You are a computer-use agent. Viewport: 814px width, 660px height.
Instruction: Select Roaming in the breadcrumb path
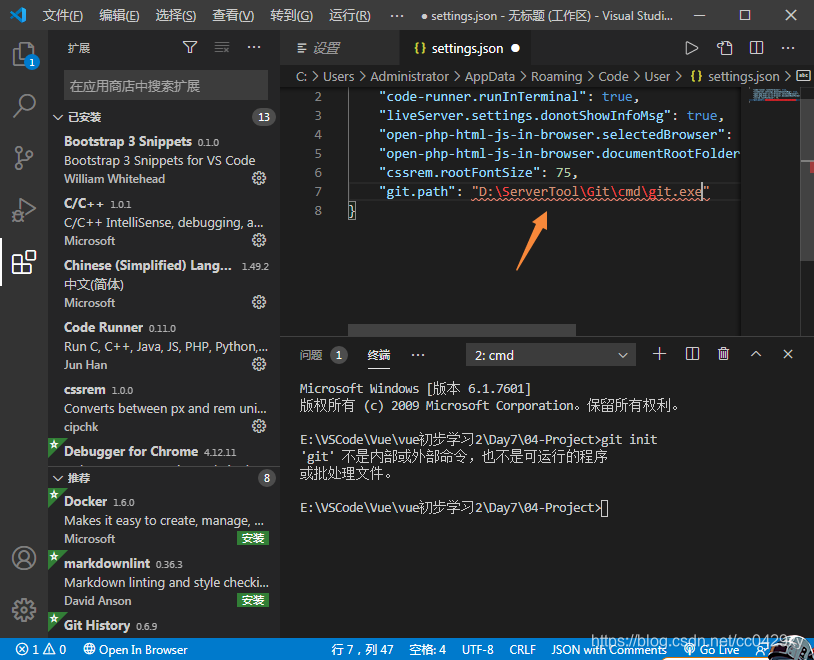point(556,76)
